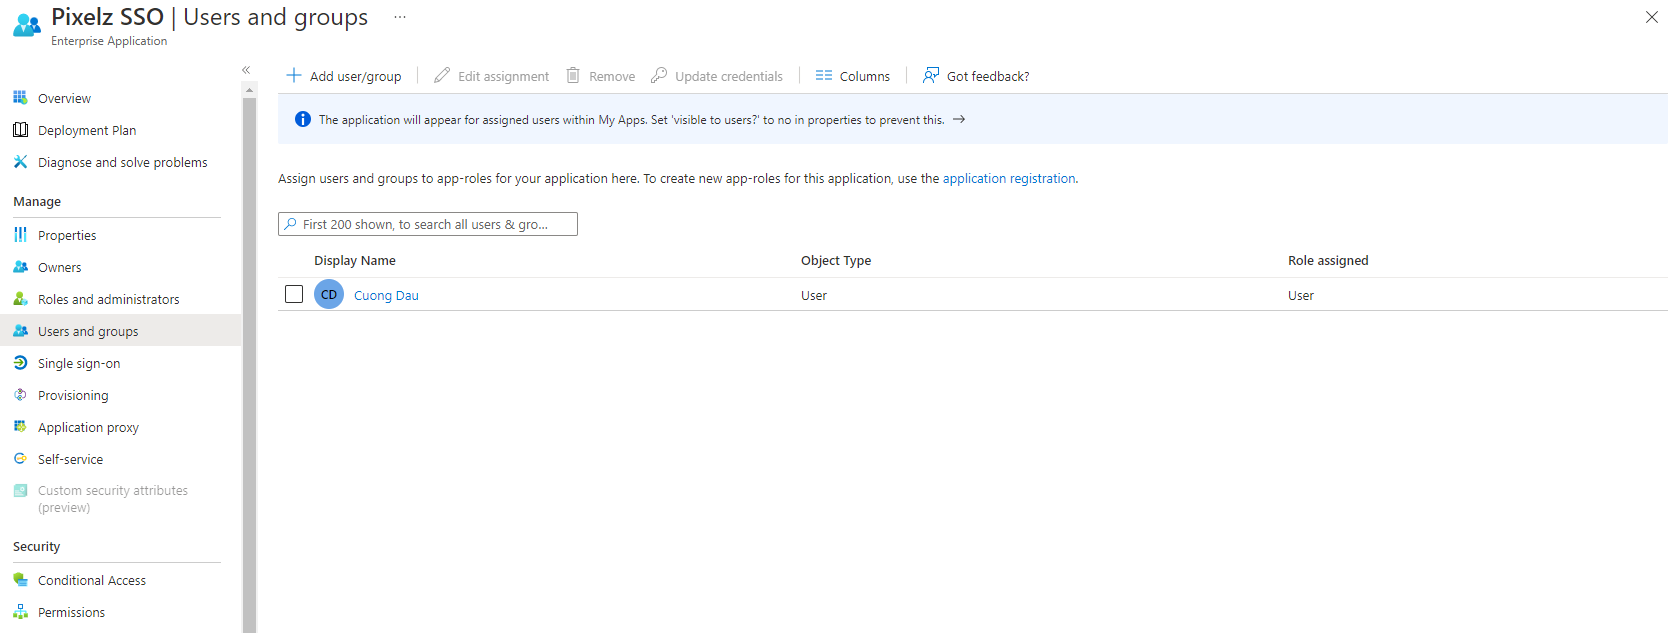Viewport: 1671px width, 633px height.
Task: Click the CD avatar circle
Action: tap(329, 294)
